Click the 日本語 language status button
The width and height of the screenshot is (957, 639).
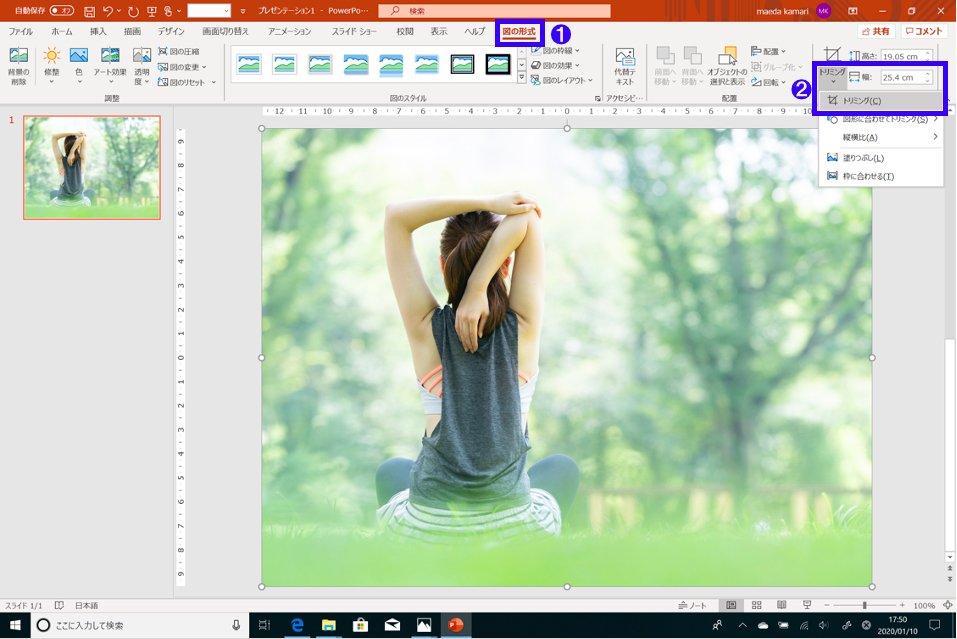click(x=86, y=605)
